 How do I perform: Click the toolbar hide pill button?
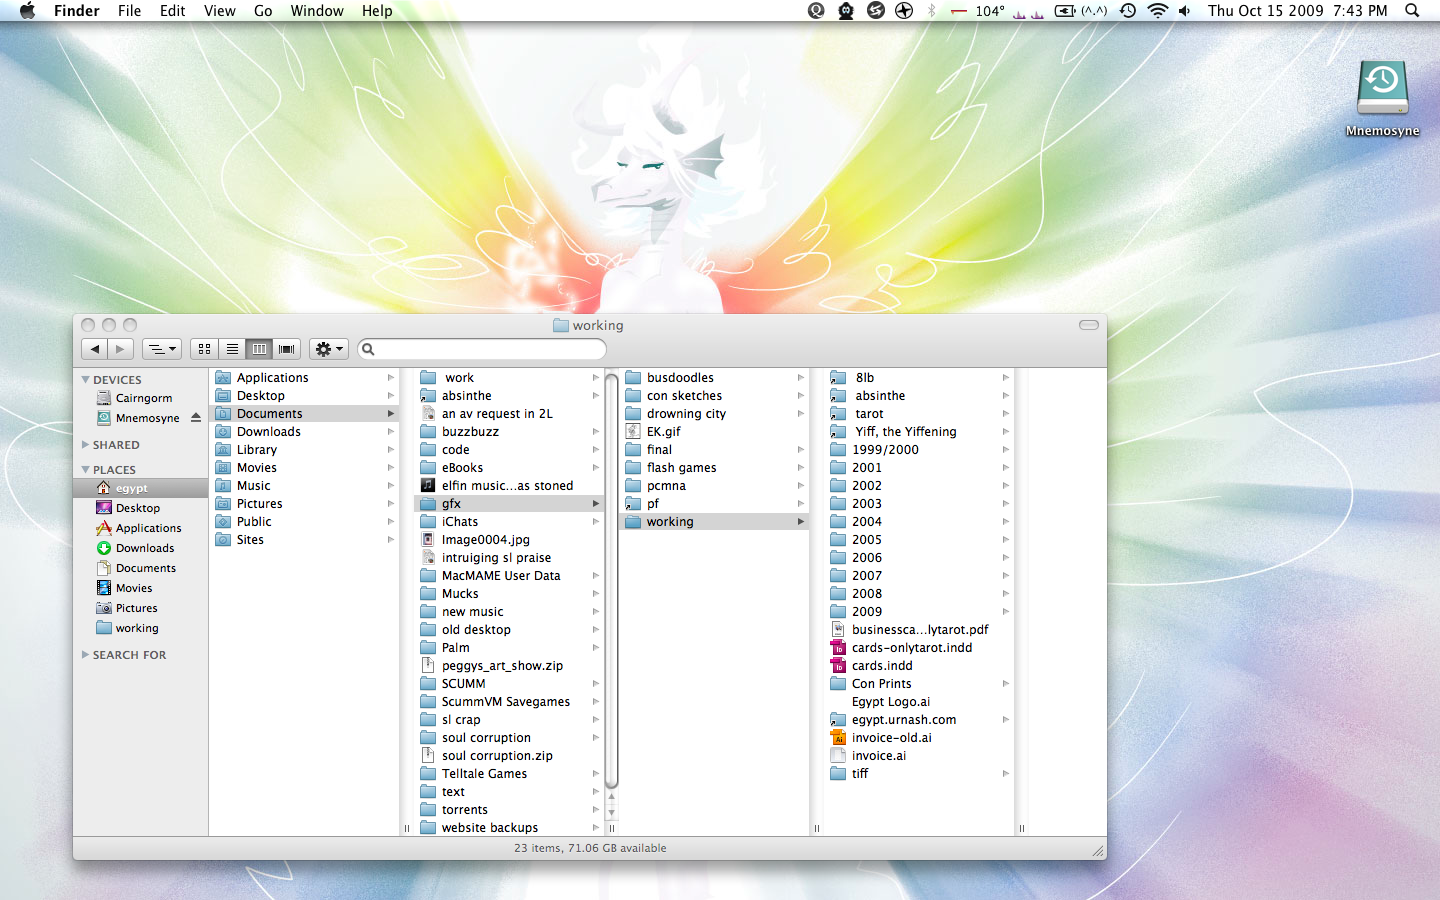coord(1089,325)
